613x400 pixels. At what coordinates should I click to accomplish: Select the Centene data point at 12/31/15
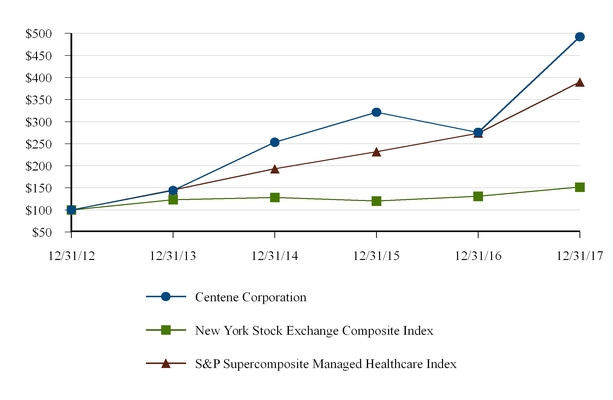point(376,112)
